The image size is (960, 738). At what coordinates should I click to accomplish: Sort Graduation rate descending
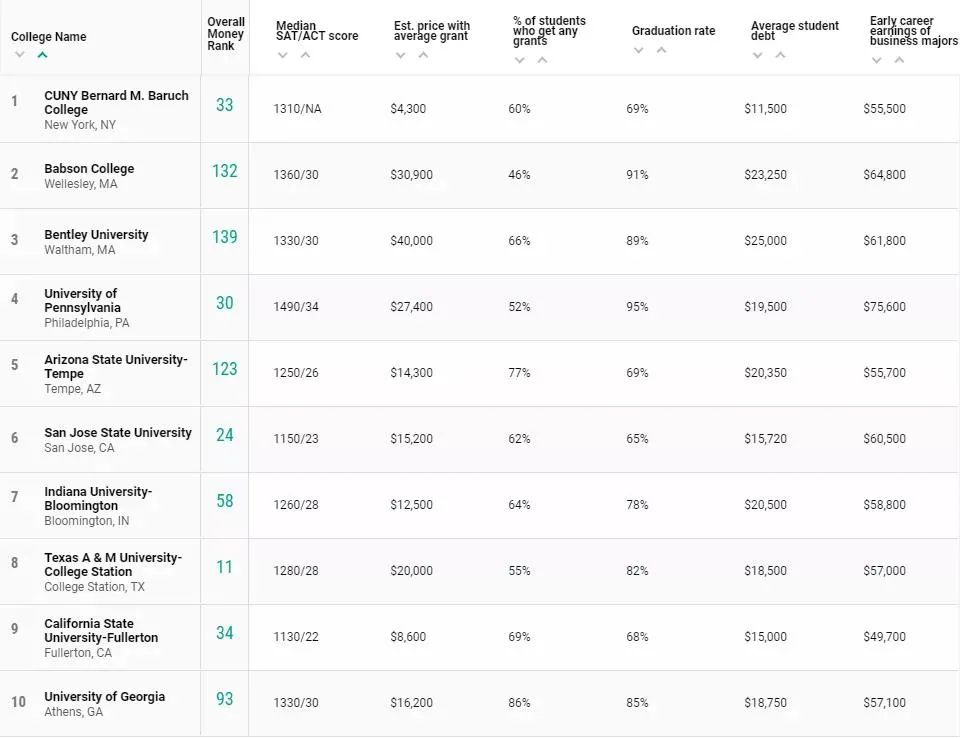tap(638, 50)
